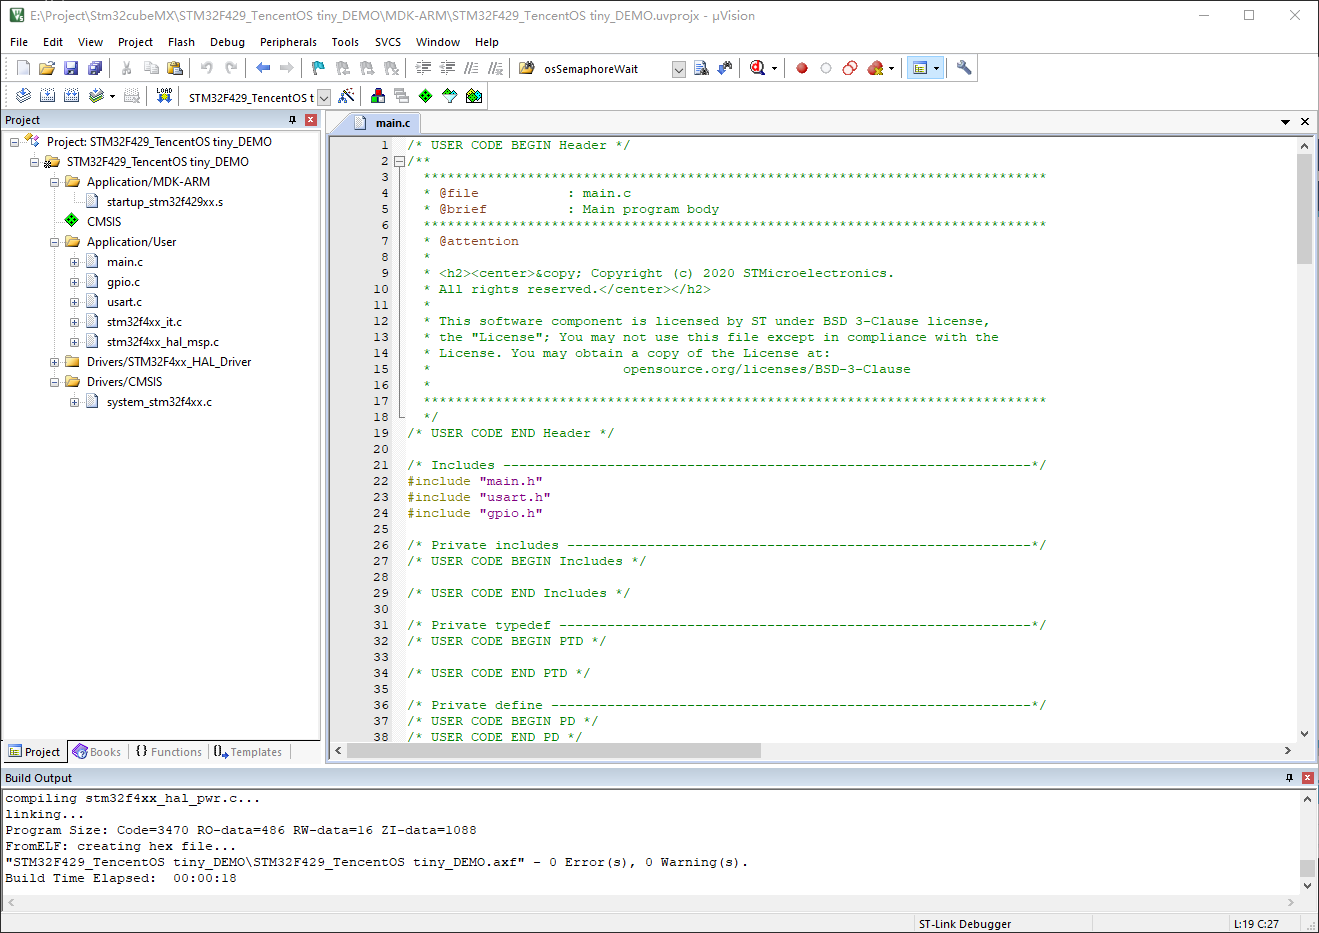Open the debug session dropdown arrow
Viewport: 1319px width, 933px height.
[x=774, y=69]
